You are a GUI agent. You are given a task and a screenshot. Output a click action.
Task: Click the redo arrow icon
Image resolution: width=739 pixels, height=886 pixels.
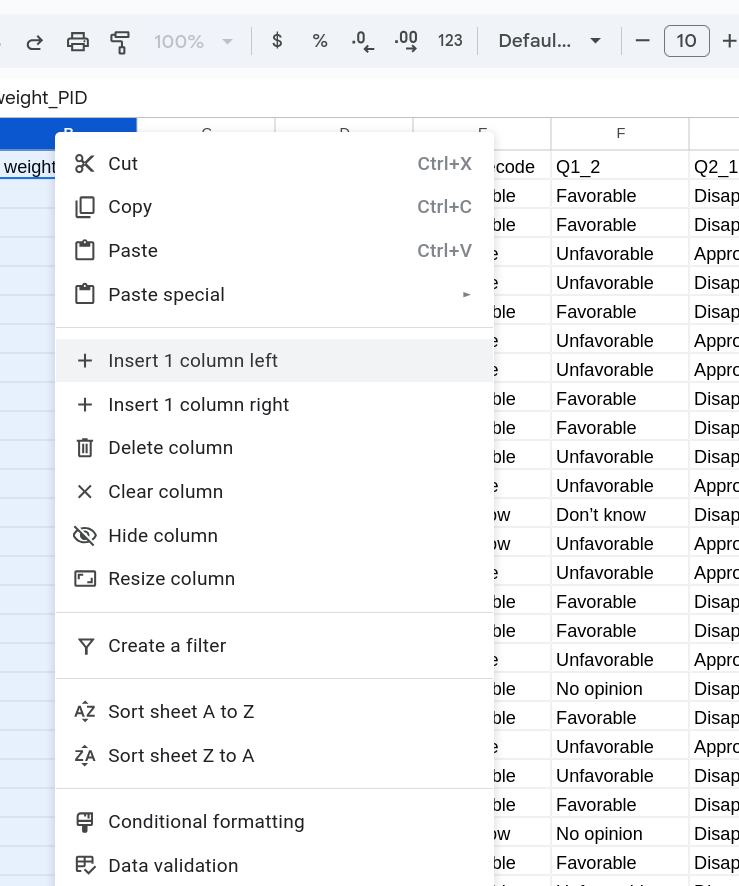click(34, 41)
